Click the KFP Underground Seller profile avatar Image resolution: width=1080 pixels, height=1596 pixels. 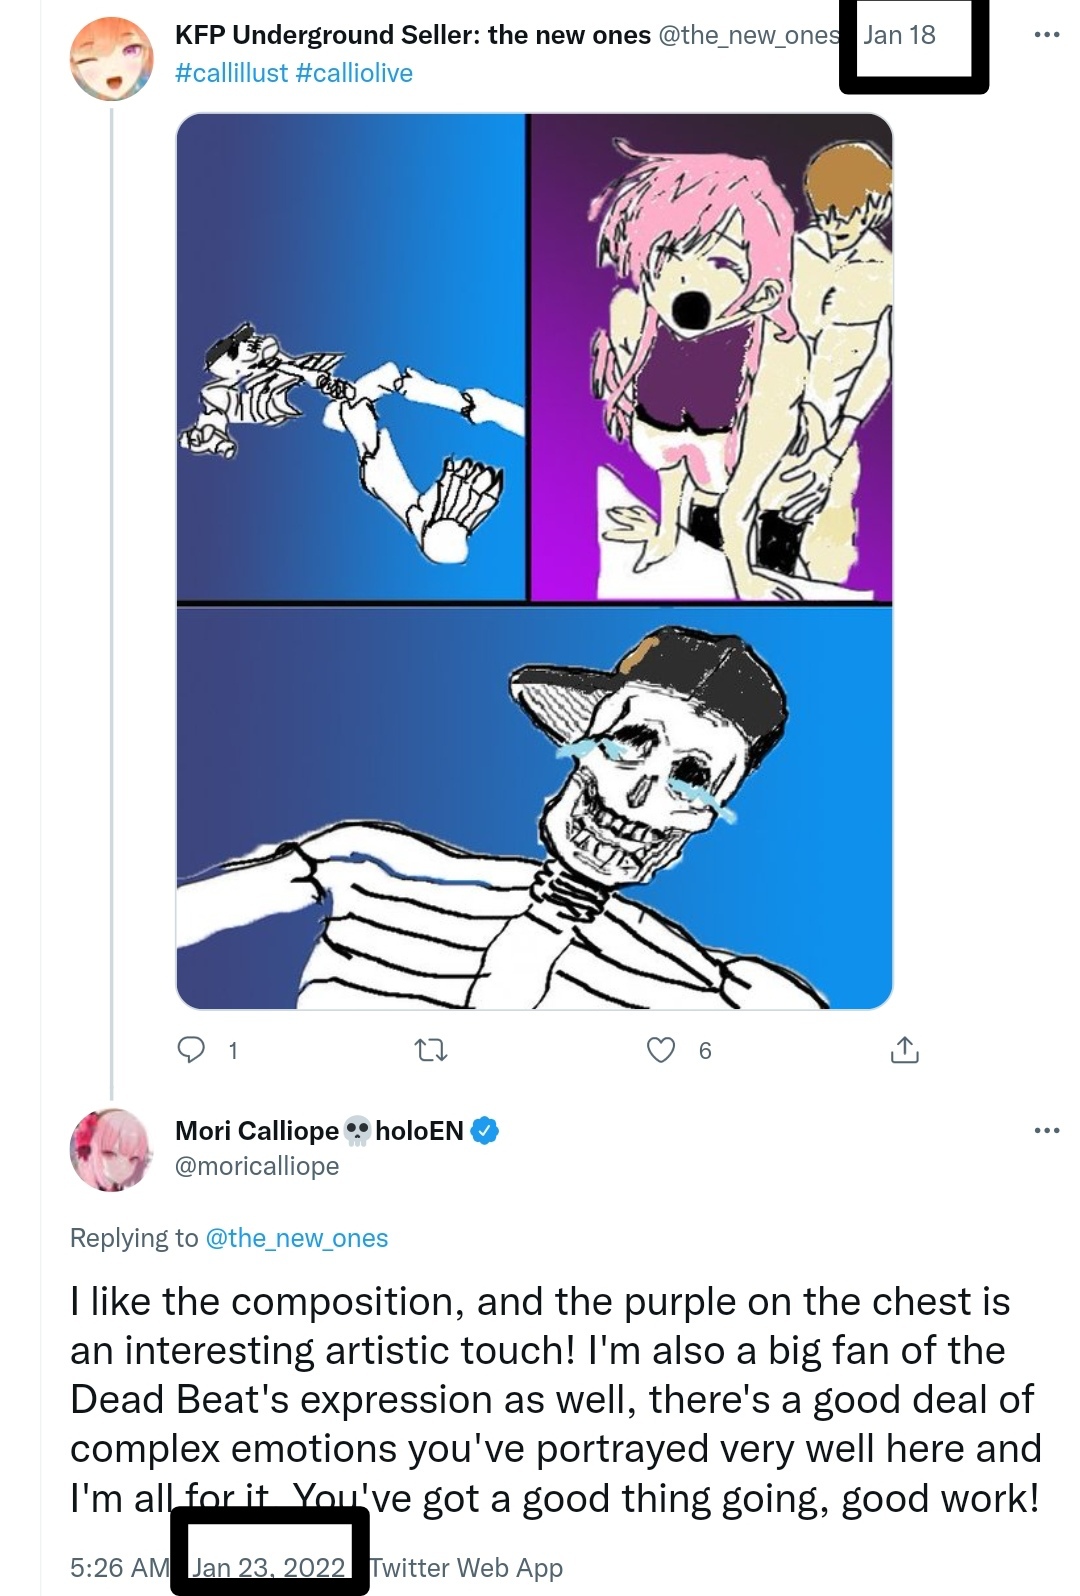click(x=111, y=58)
